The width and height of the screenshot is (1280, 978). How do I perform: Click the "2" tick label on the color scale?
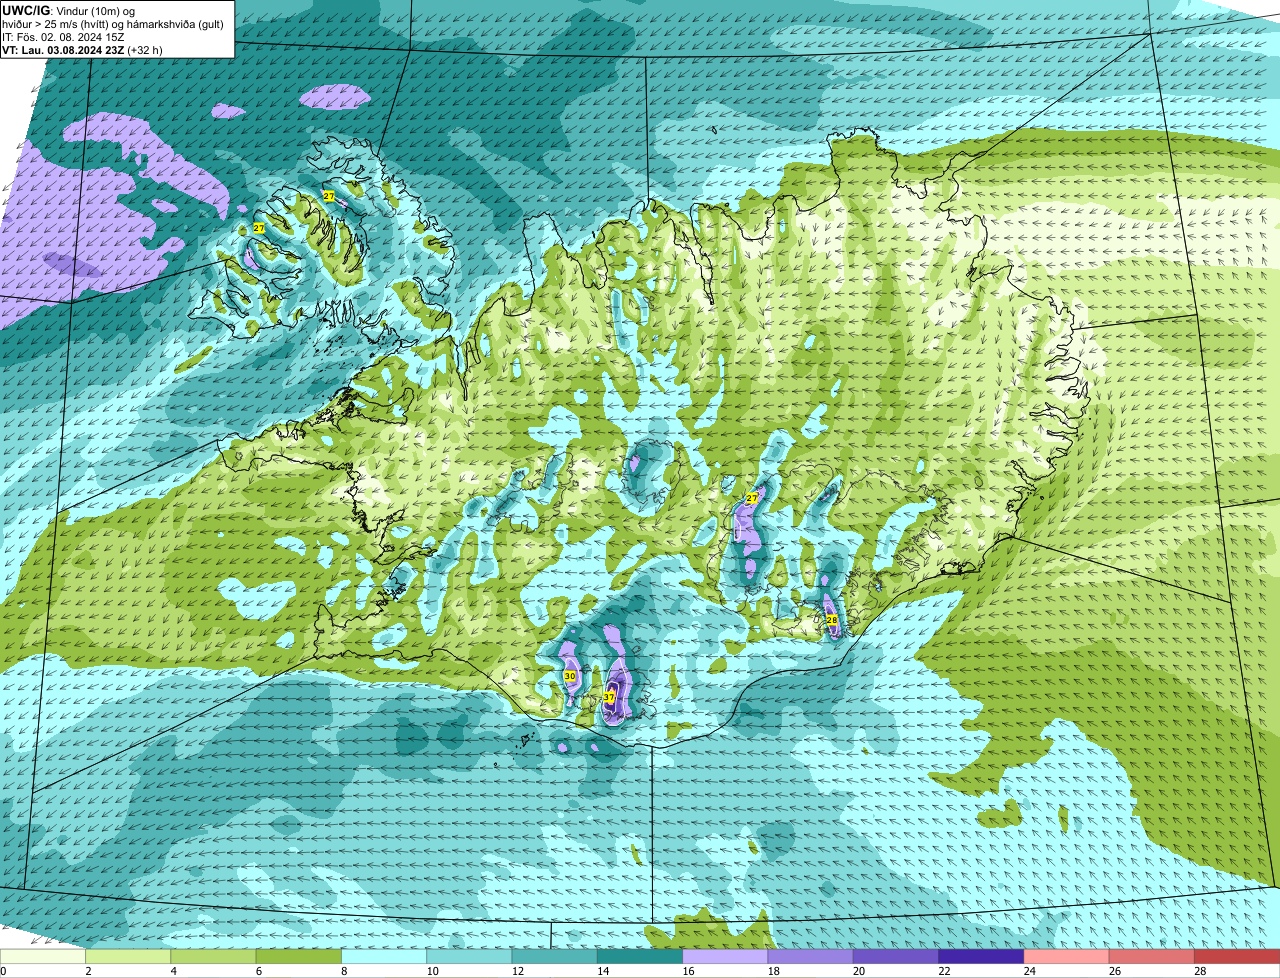[x=88, y=971]
